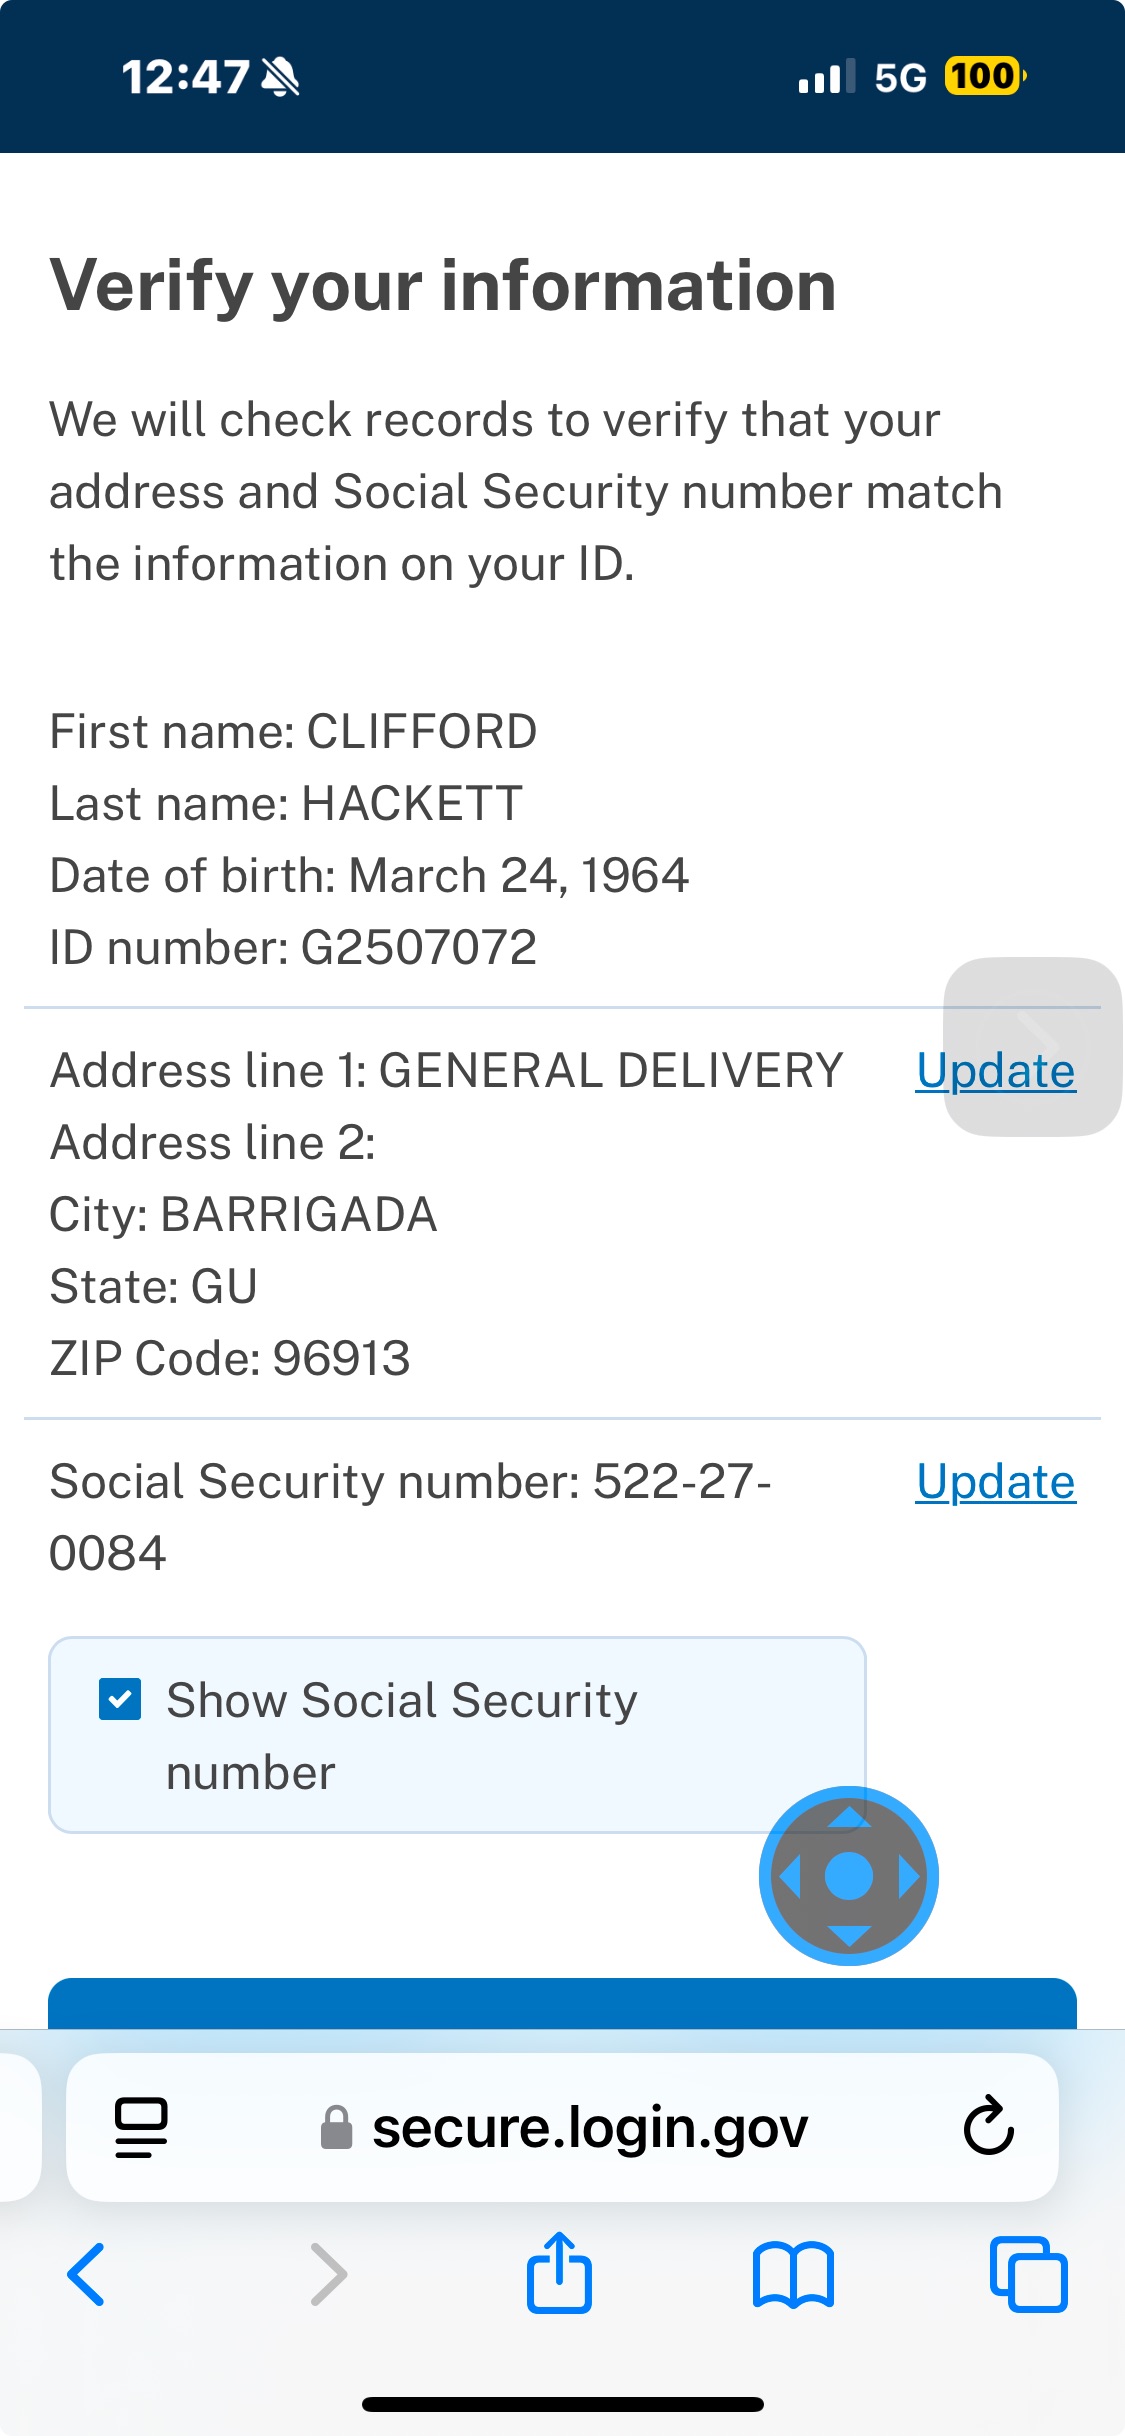Viewport: 1125px width, 2436px height.
Task: Open Safari bookmarks
Action: pos(793,2274)
